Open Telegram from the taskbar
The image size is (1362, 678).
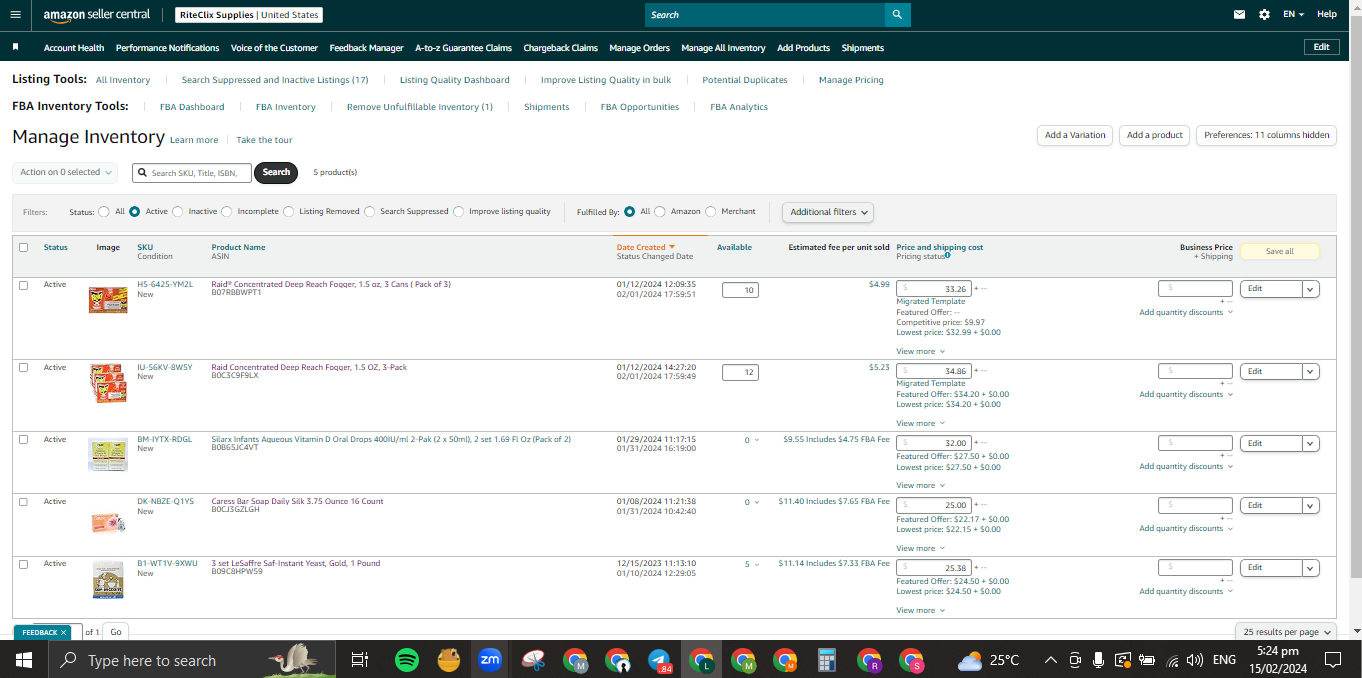click(x=659, y=660)
